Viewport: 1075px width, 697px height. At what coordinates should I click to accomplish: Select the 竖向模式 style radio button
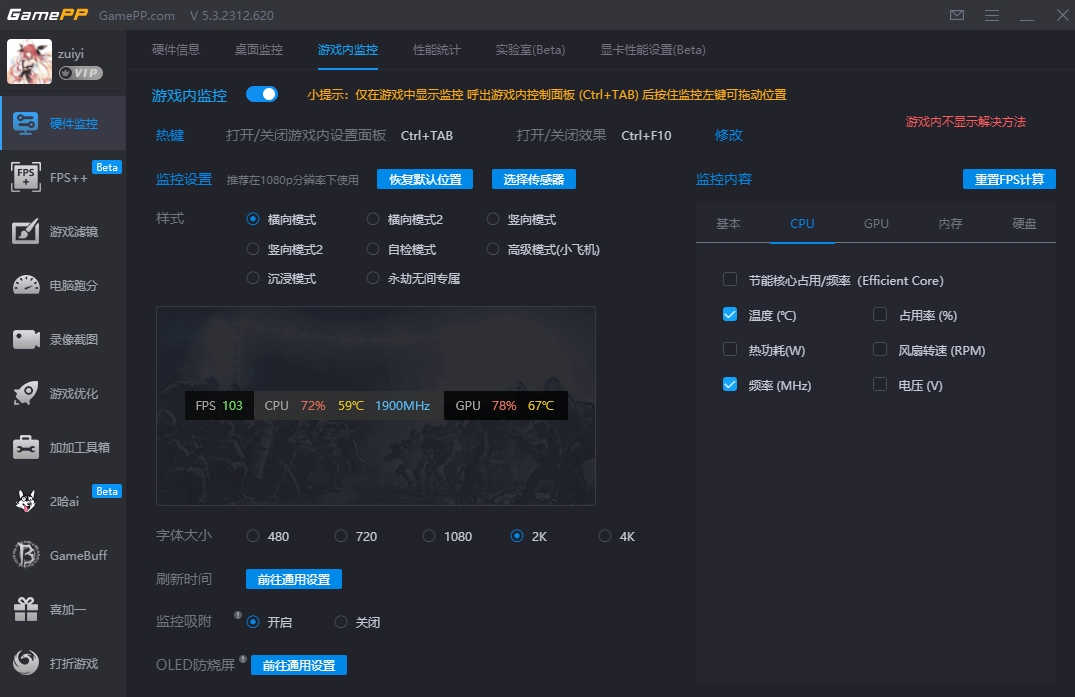click(493, 219)
